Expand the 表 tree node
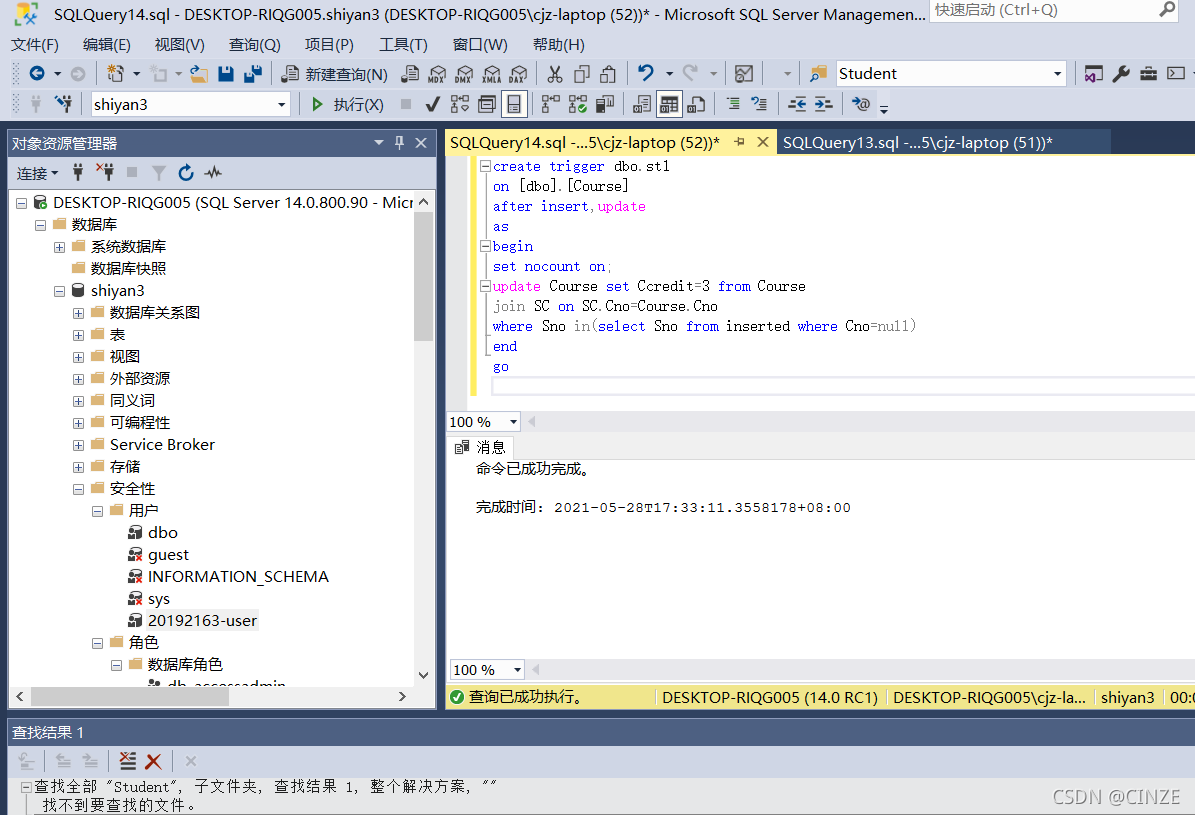Screen dimensions: 1195x815 point(78,335)
